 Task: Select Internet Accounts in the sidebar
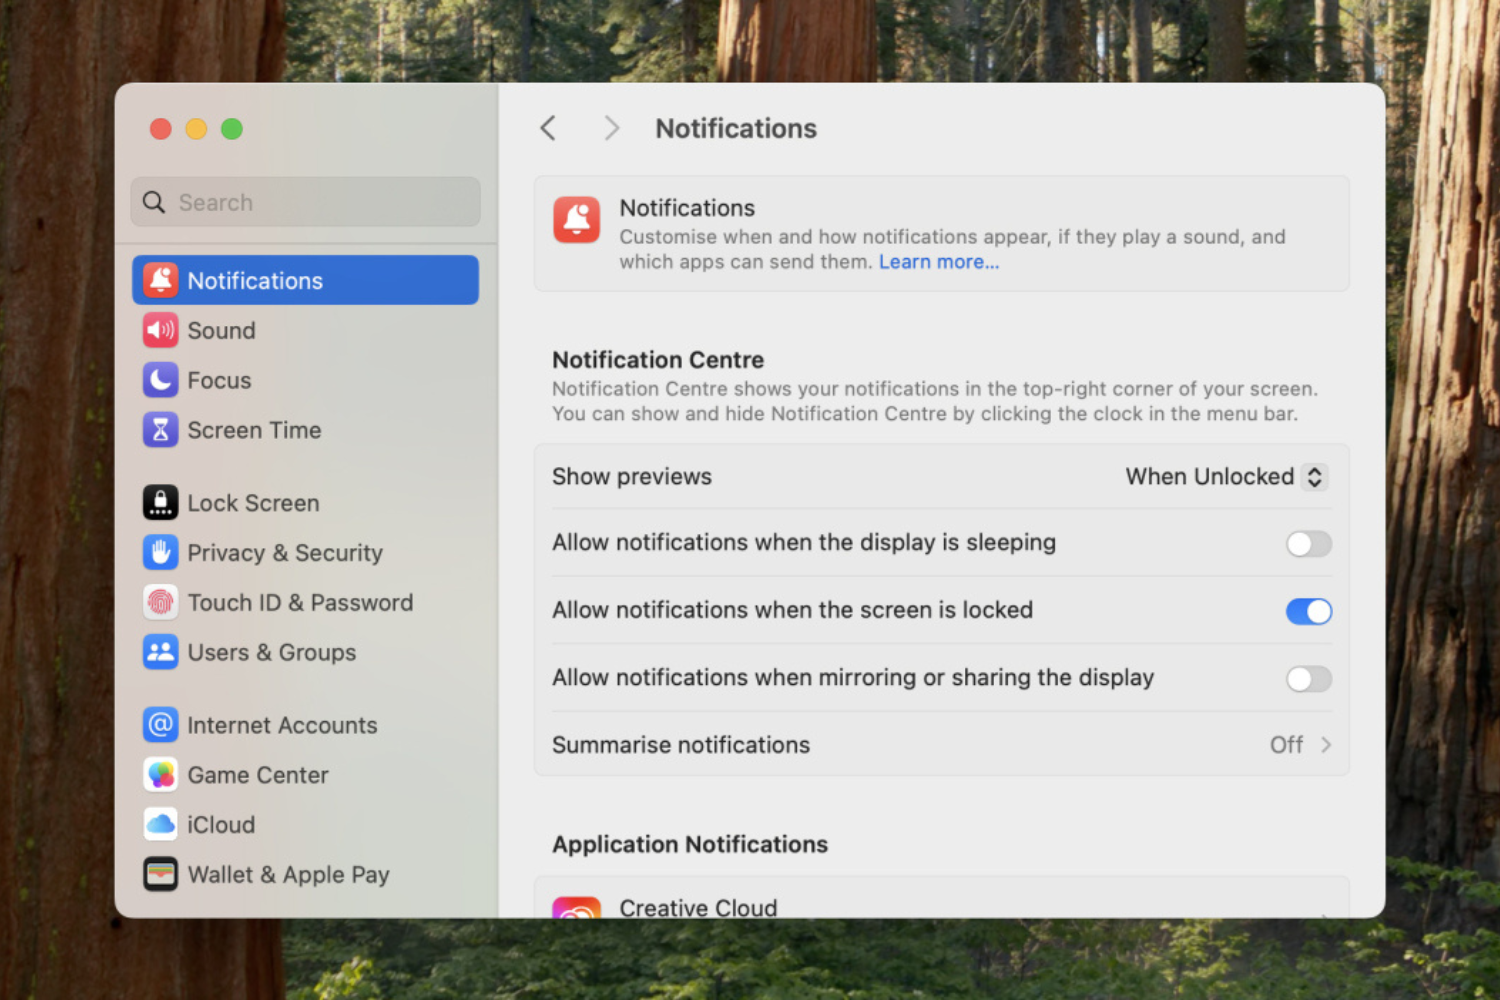(282, 726)
